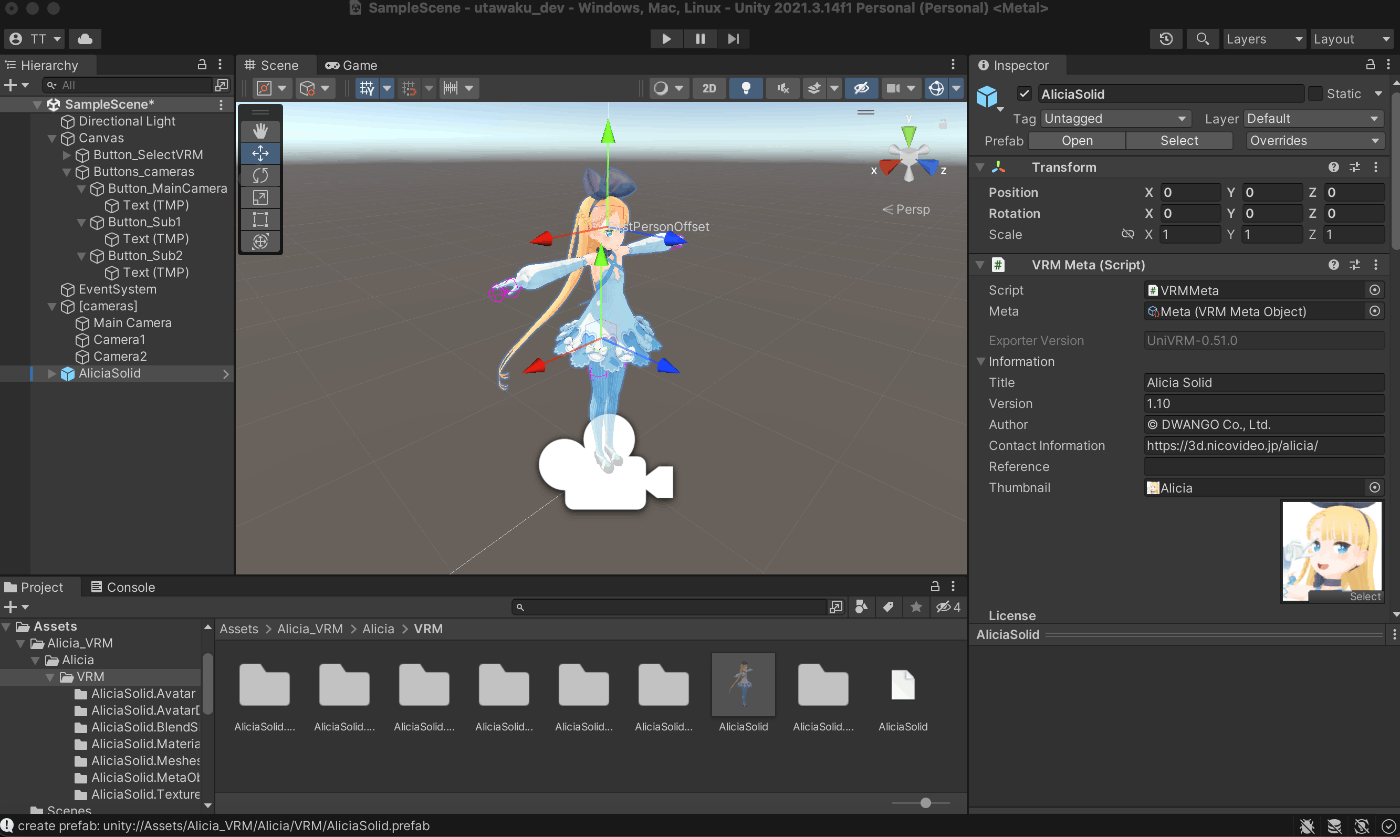This screenshot has width=1400, height=837.
Task: Select the Scale tool in Scene view
Action: (260, 197)
